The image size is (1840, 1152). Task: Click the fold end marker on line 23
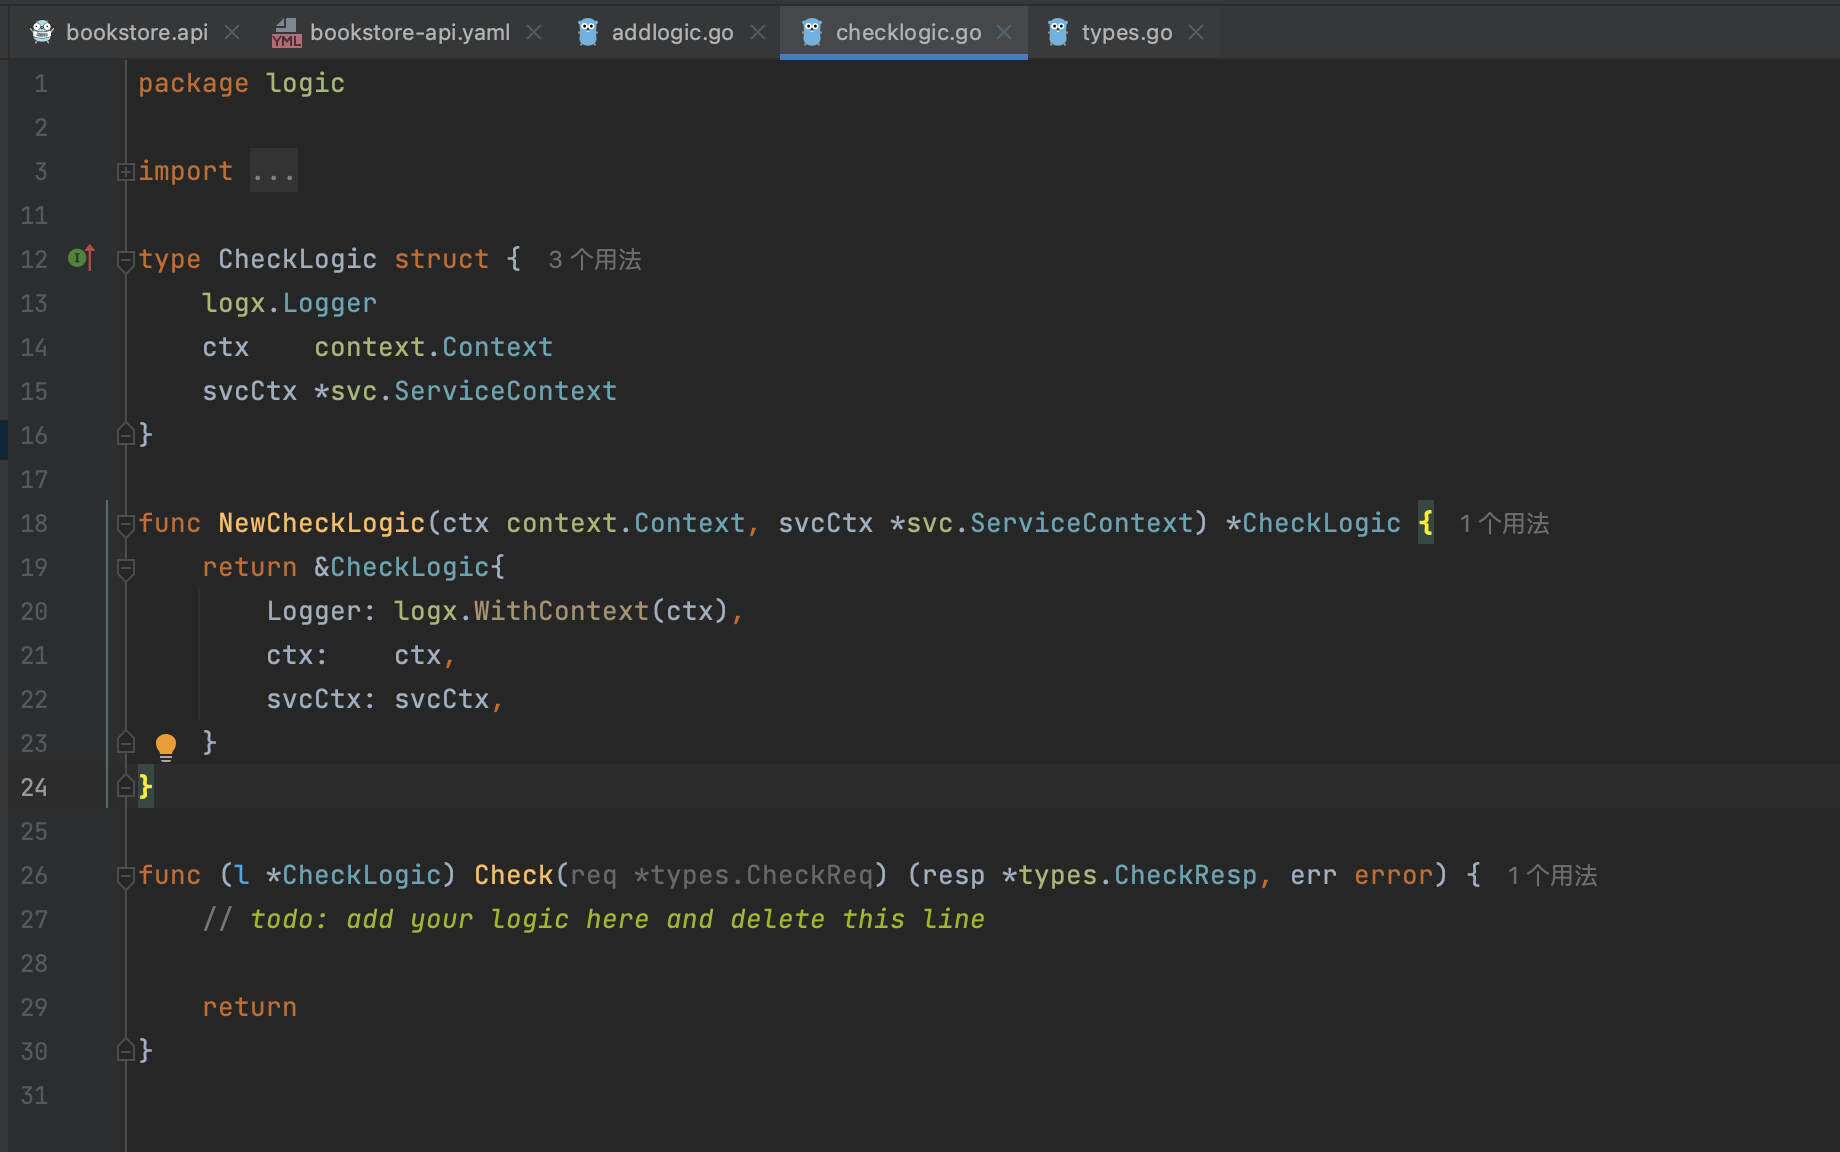point(125,743)
